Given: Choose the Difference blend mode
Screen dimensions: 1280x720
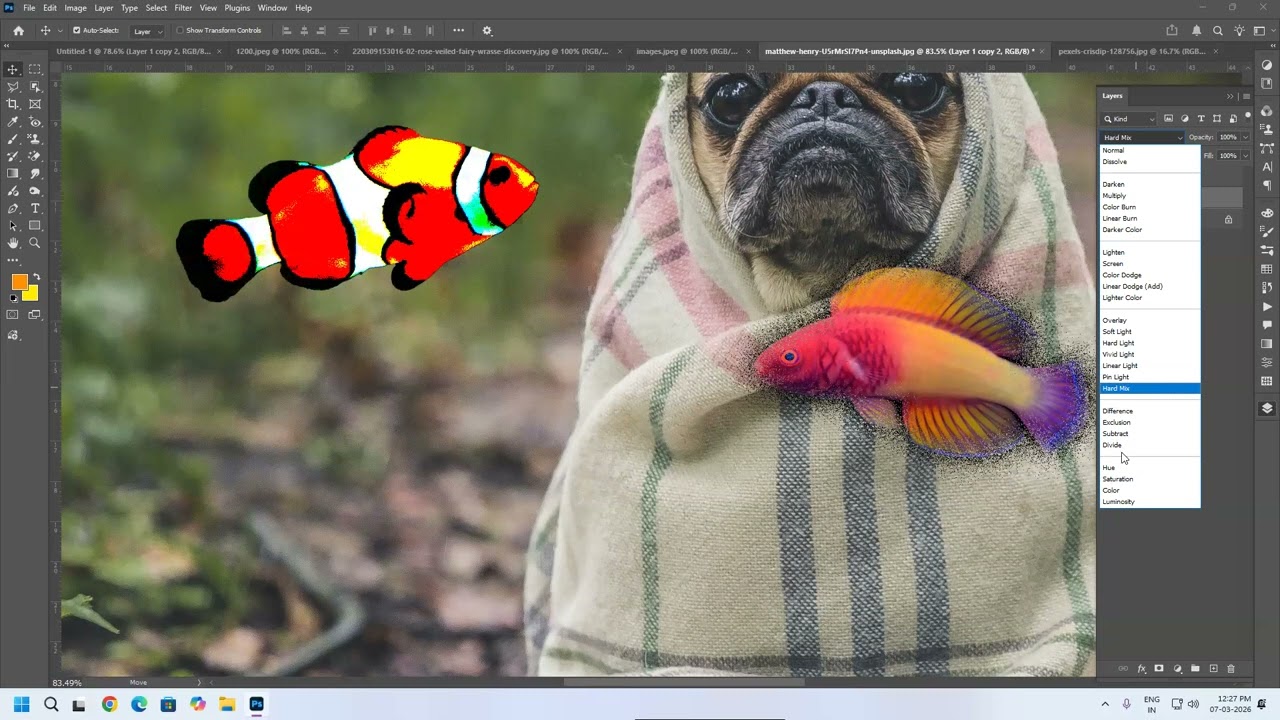Looking at the screenshot, I should 1117,411.
